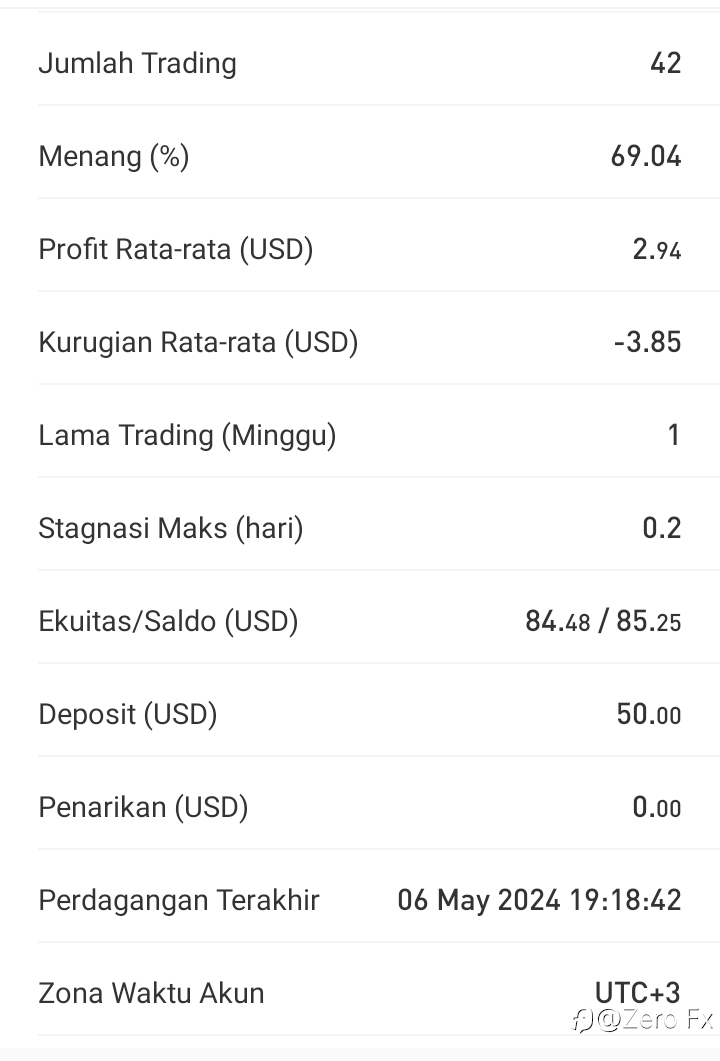Tap the Profit Rata-rata (USD) label
The width and height of the screenshot is (720, 1061).
click(x=176, y=250)
